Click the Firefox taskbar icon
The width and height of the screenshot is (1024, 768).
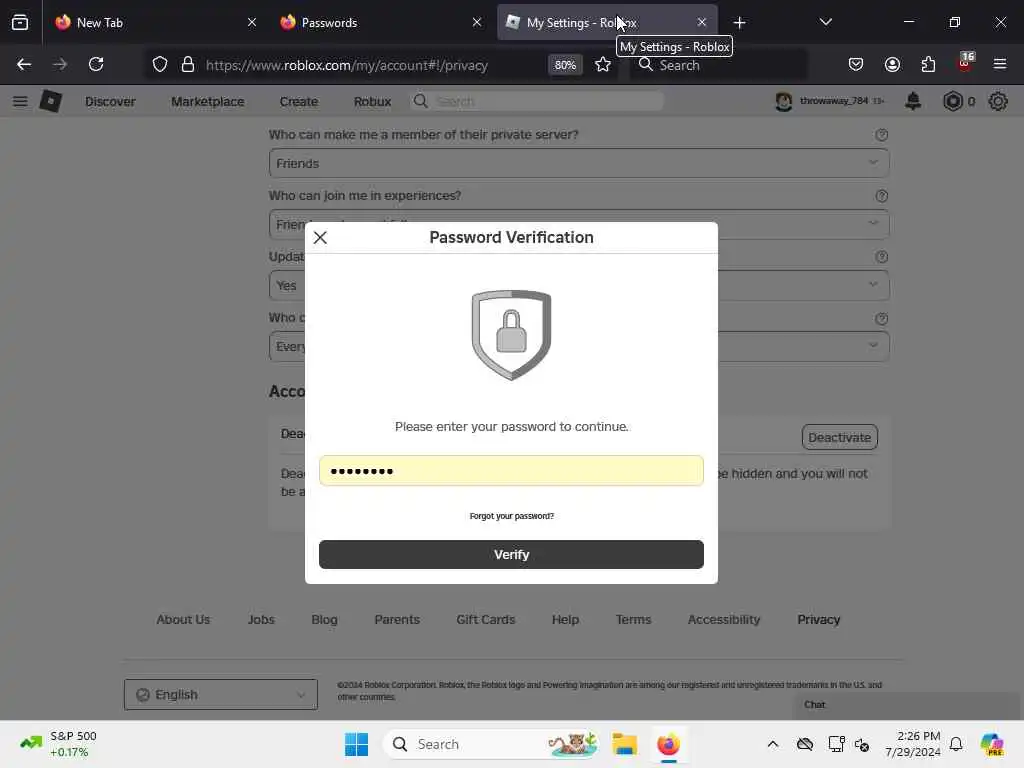coord(668,744)
